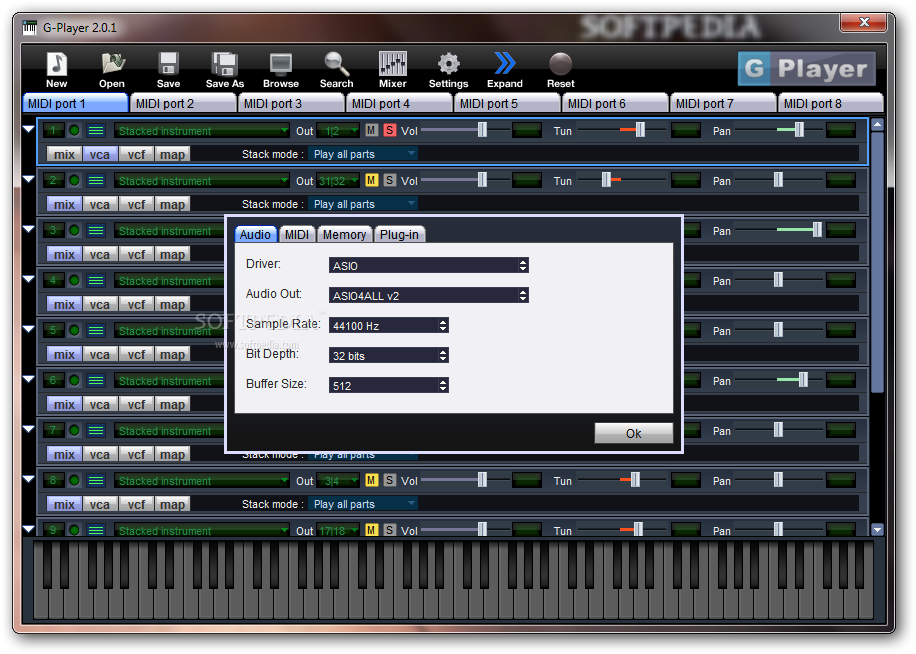This screenshot has height=654, width=916.
Task: Toggle Mute button on channel 2
Action: click(x=372, y=180)
